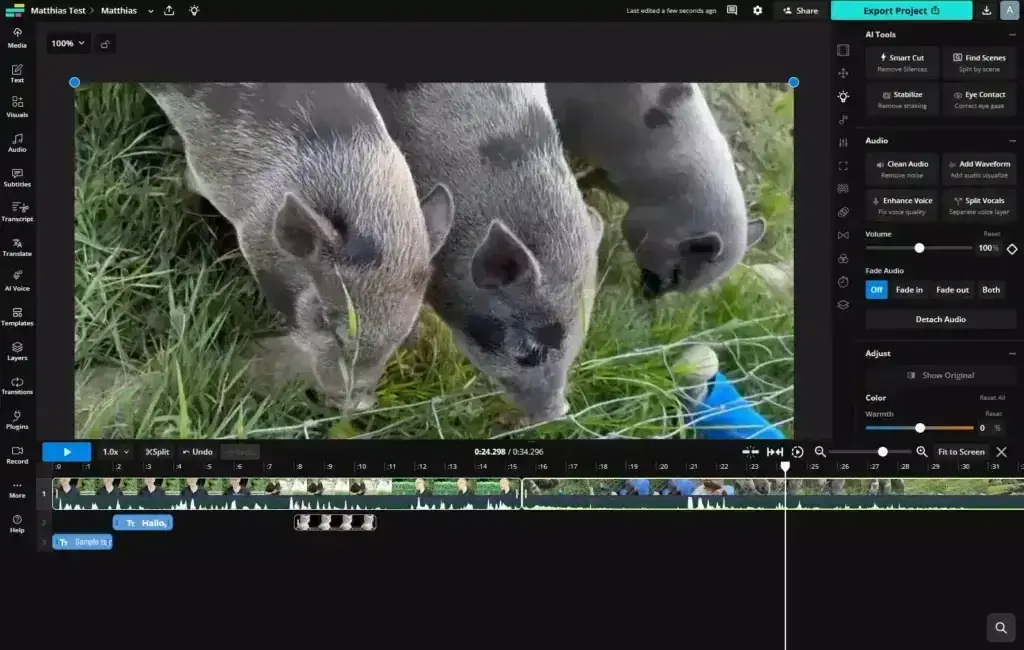The width and height of the screenshot is (1024, 650).
Task: Select Fade out option
Action: point(952,290)
